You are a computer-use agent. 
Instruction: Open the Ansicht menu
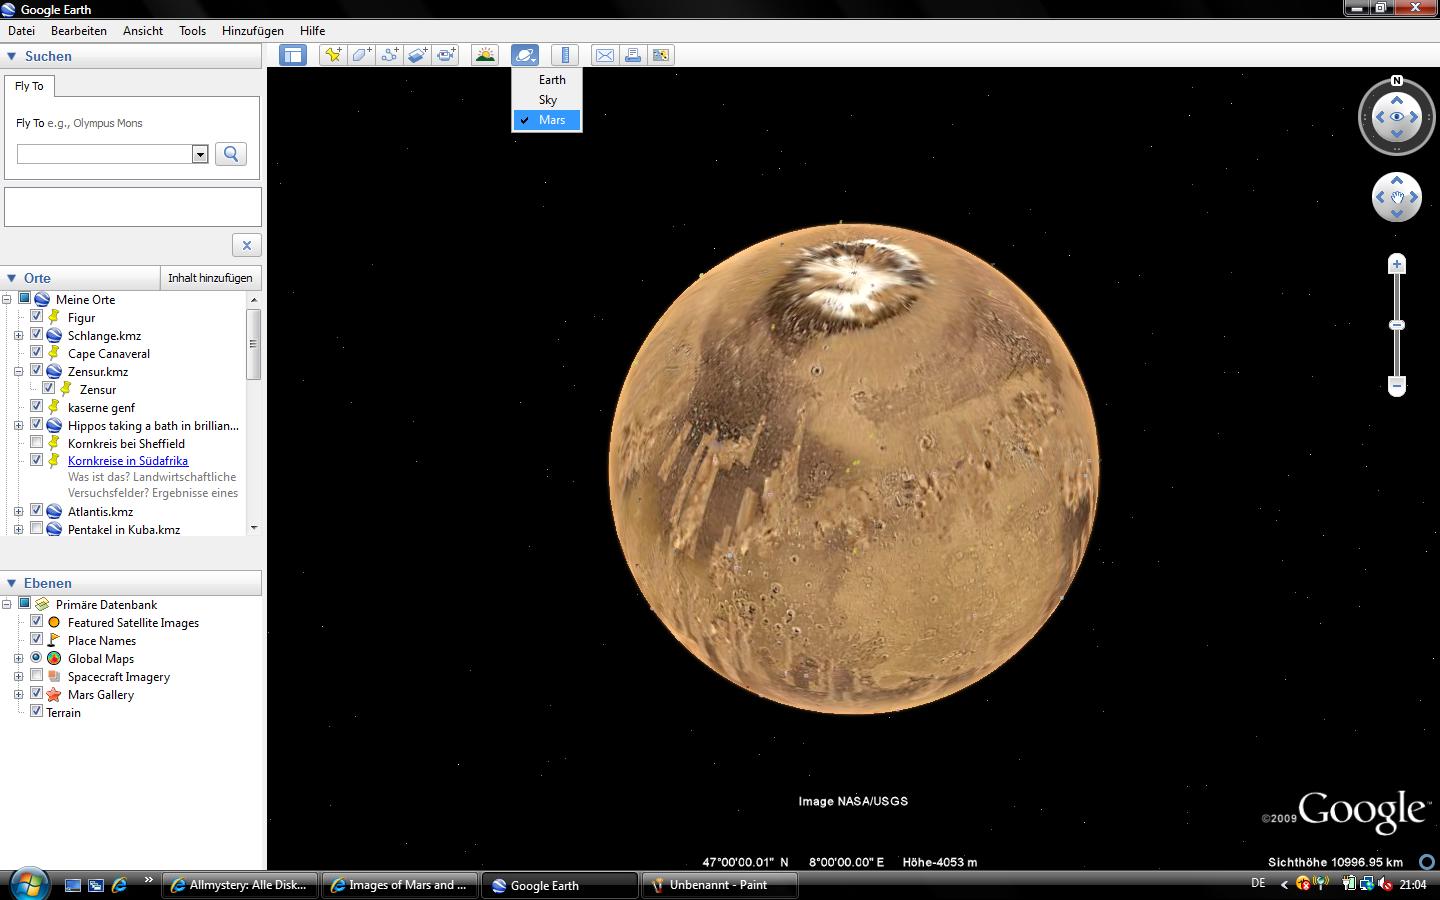[143, 31]
